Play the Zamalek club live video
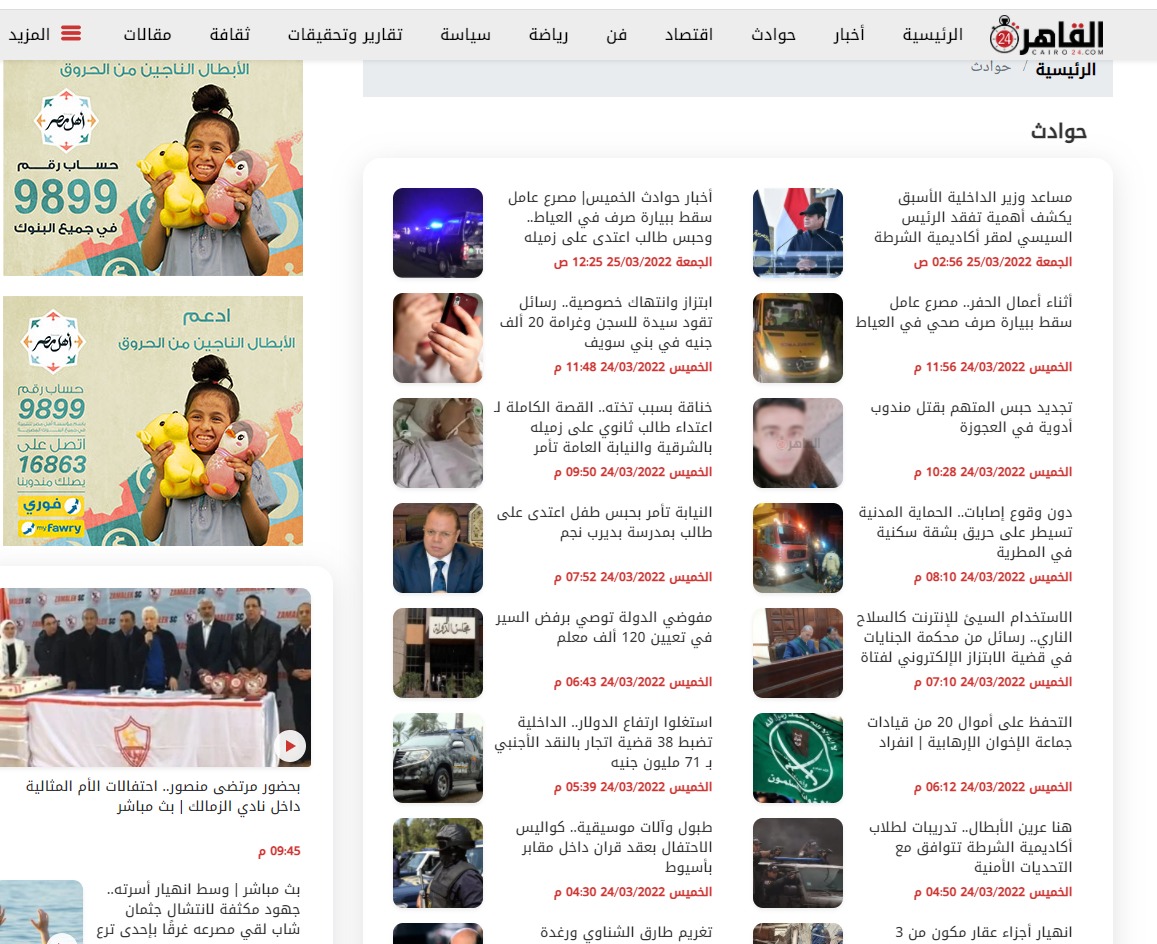Image resolution: width=1157 pixels, height=944 pixels. point(290,745)
